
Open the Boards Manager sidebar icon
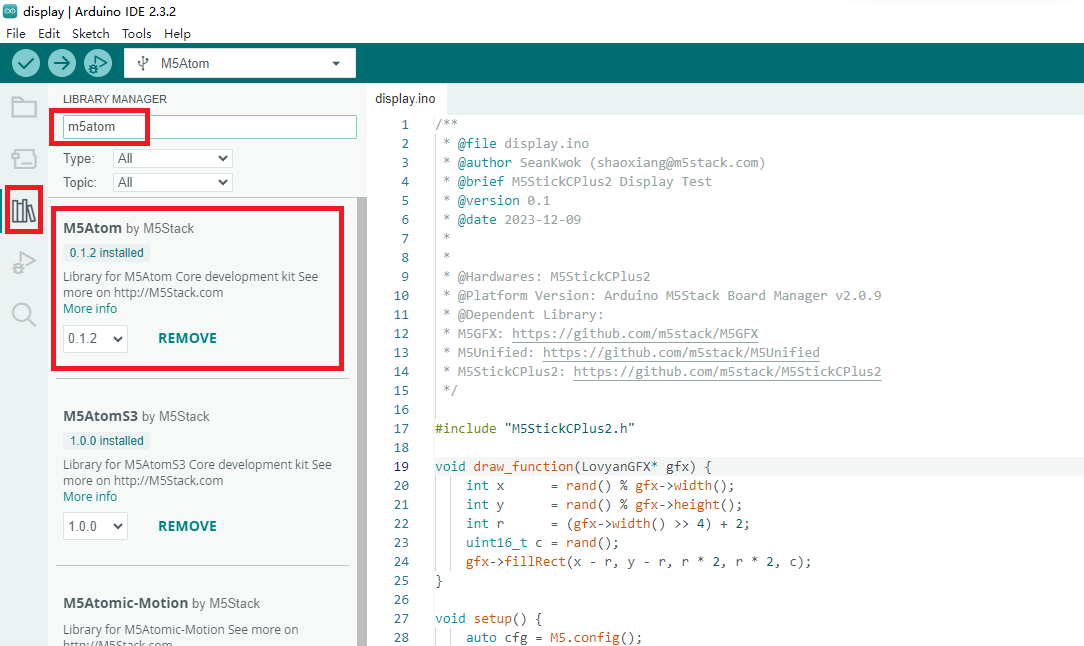point(24,158)
